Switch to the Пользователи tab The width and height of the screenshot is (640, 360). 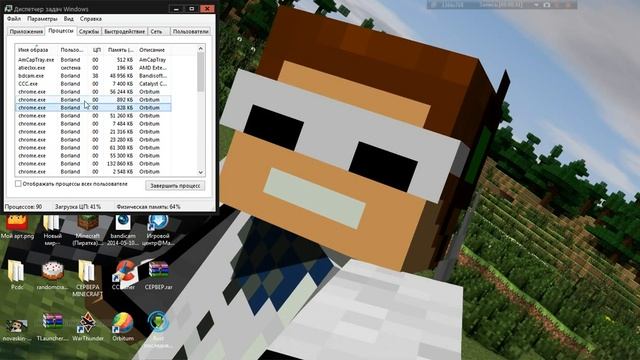click(x=191, y=31)
